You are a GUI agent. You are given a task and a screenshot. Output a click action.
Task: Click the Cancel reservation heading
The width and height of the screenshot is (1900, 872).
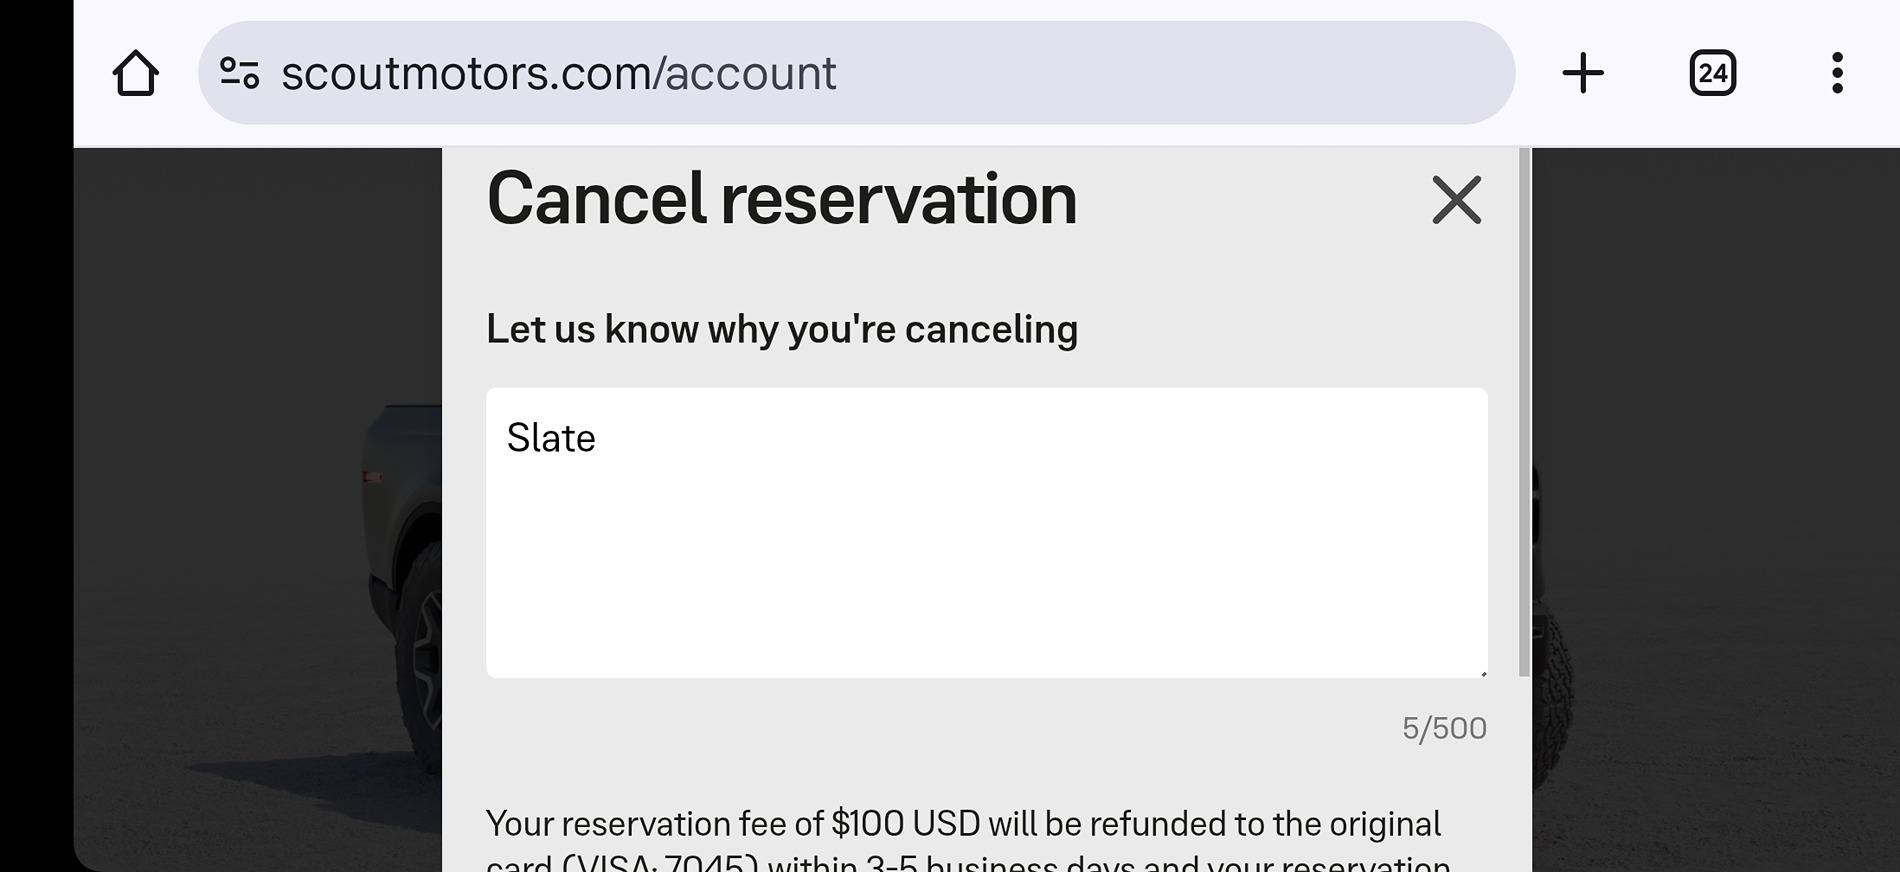point(781,199)
